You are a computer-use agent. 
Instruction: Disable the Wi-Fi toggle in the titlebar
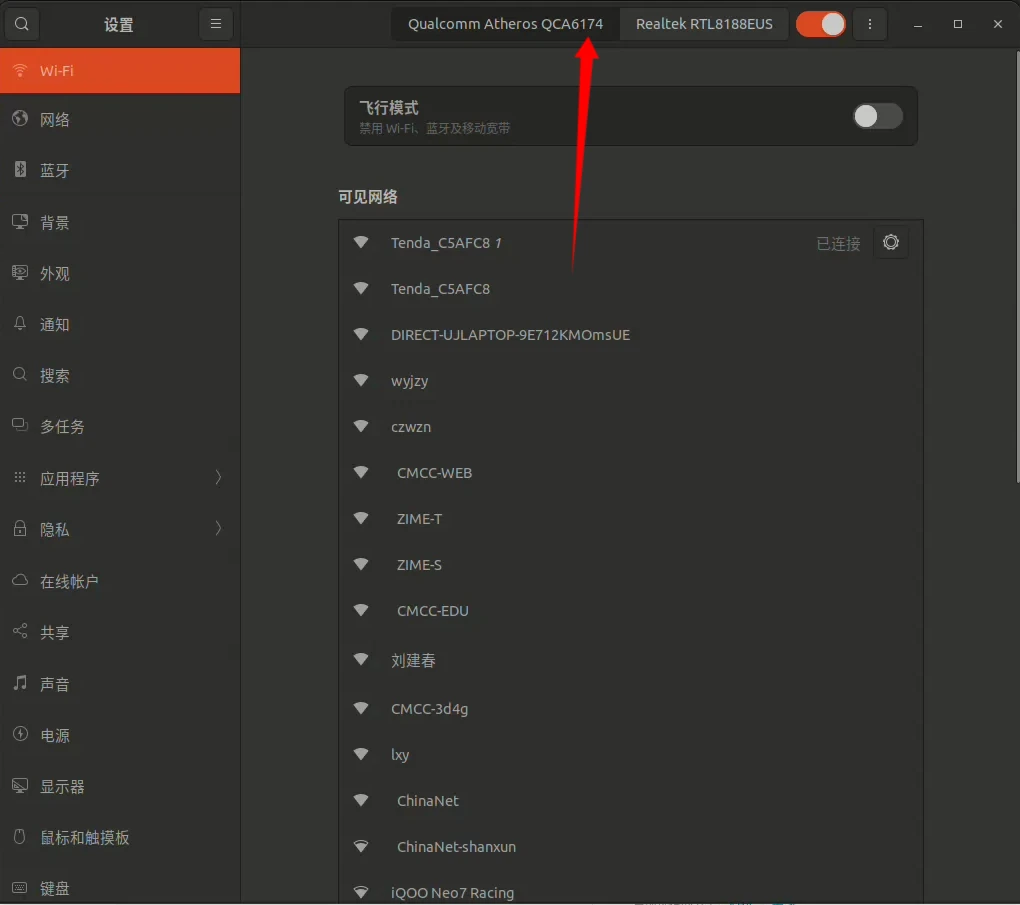click(821, 23)
